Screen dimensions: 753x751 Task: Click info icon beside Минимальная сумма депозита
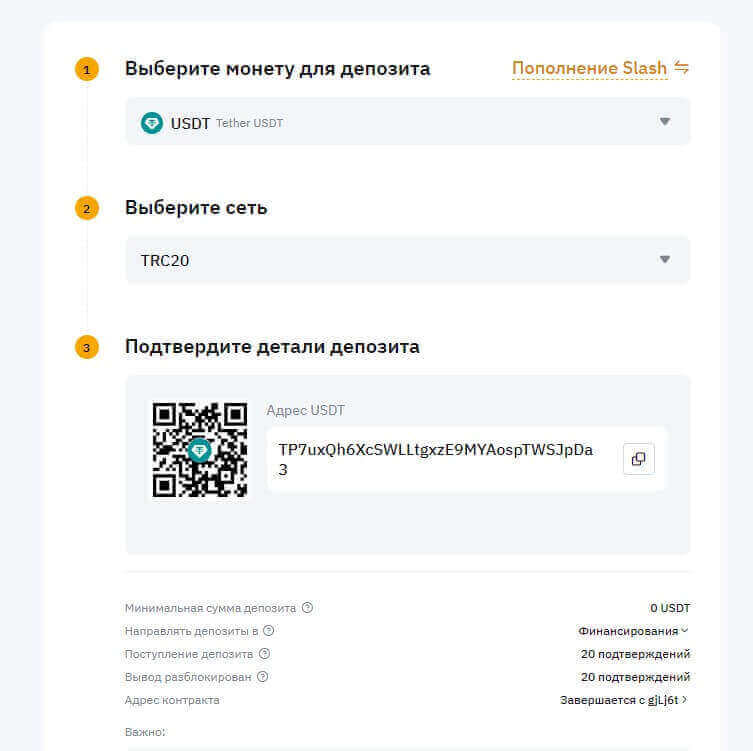[x=307, y=608]
